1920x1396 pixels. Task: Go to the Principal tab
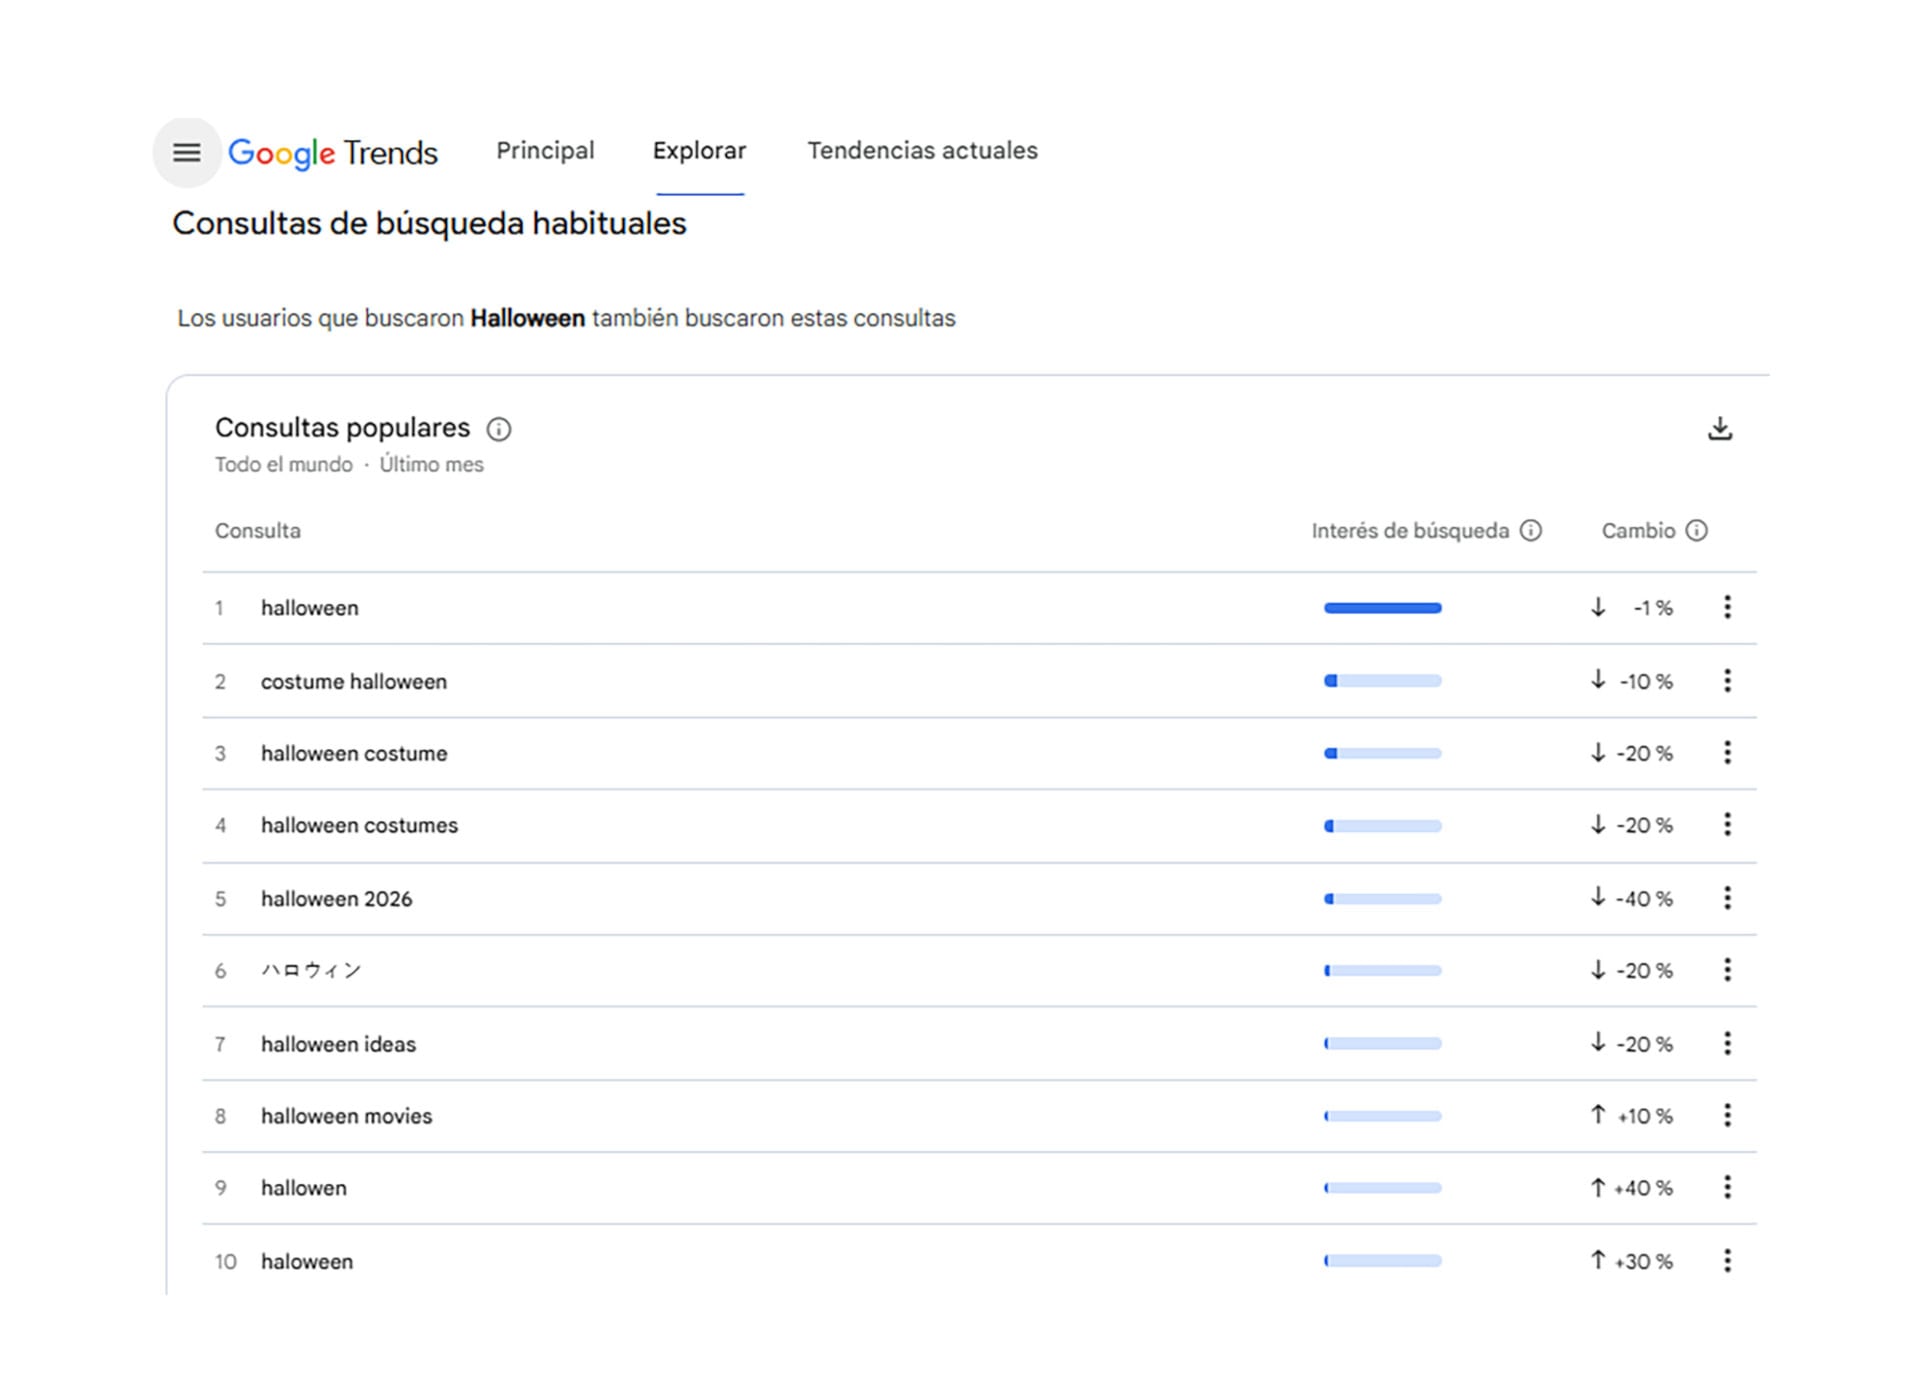pos(545,151)
